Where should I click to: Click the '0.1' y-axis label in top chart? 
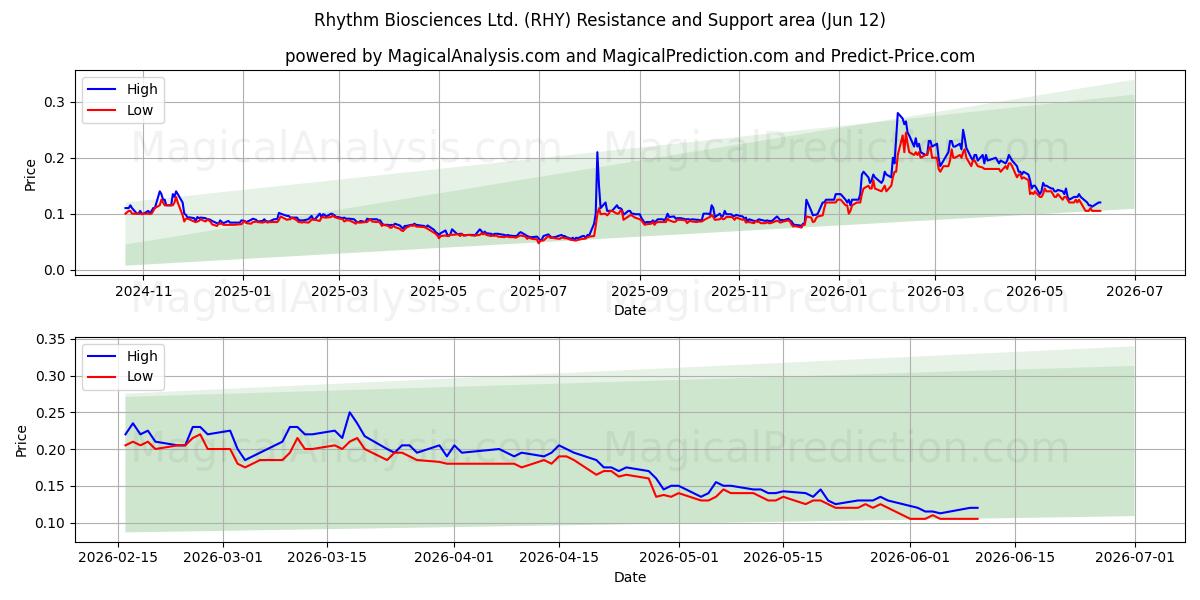[54, 214]
